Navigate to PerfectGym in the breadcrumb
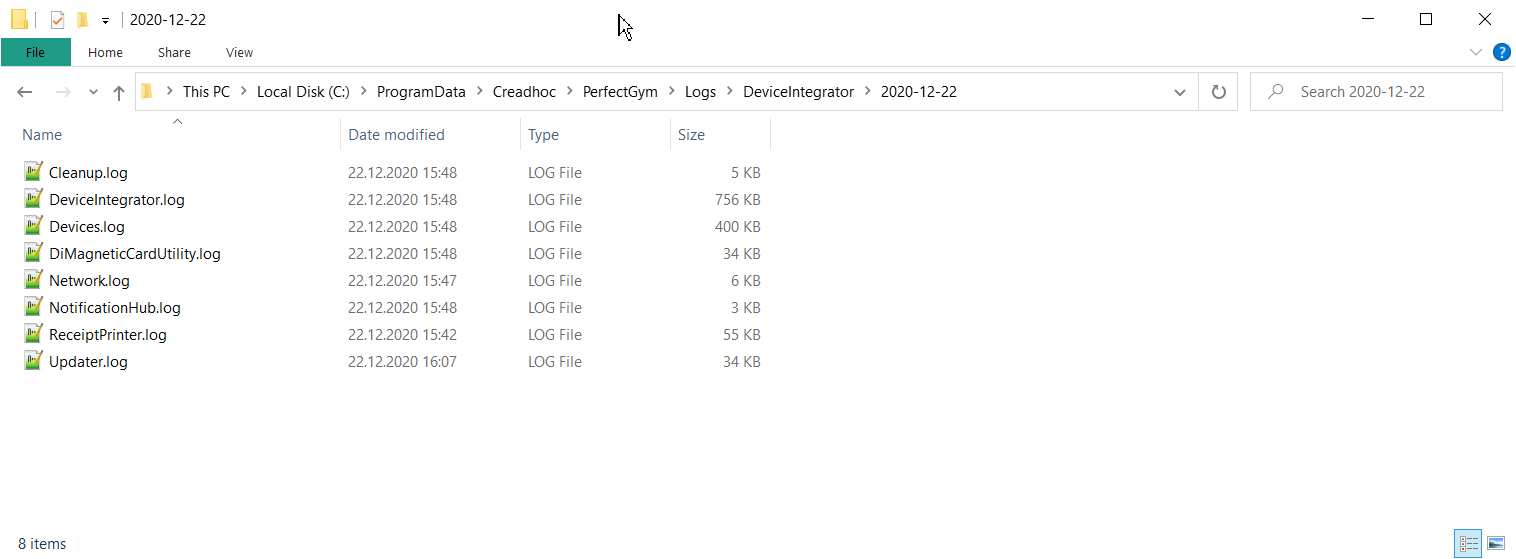Image resolution: width=1516 pixels, height=559 pixels. coord(620,92)
